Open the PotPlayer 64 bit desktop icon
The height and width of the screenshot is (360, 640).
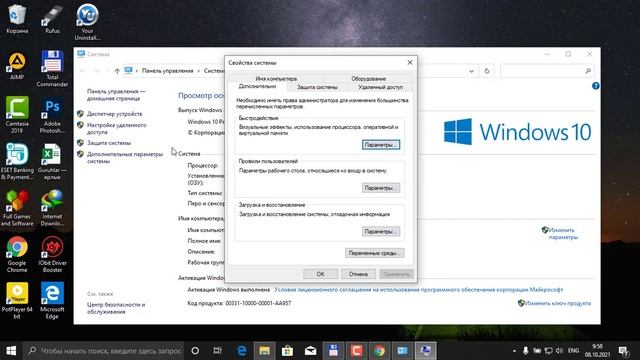pyautogui.click(x=17, y=301)
